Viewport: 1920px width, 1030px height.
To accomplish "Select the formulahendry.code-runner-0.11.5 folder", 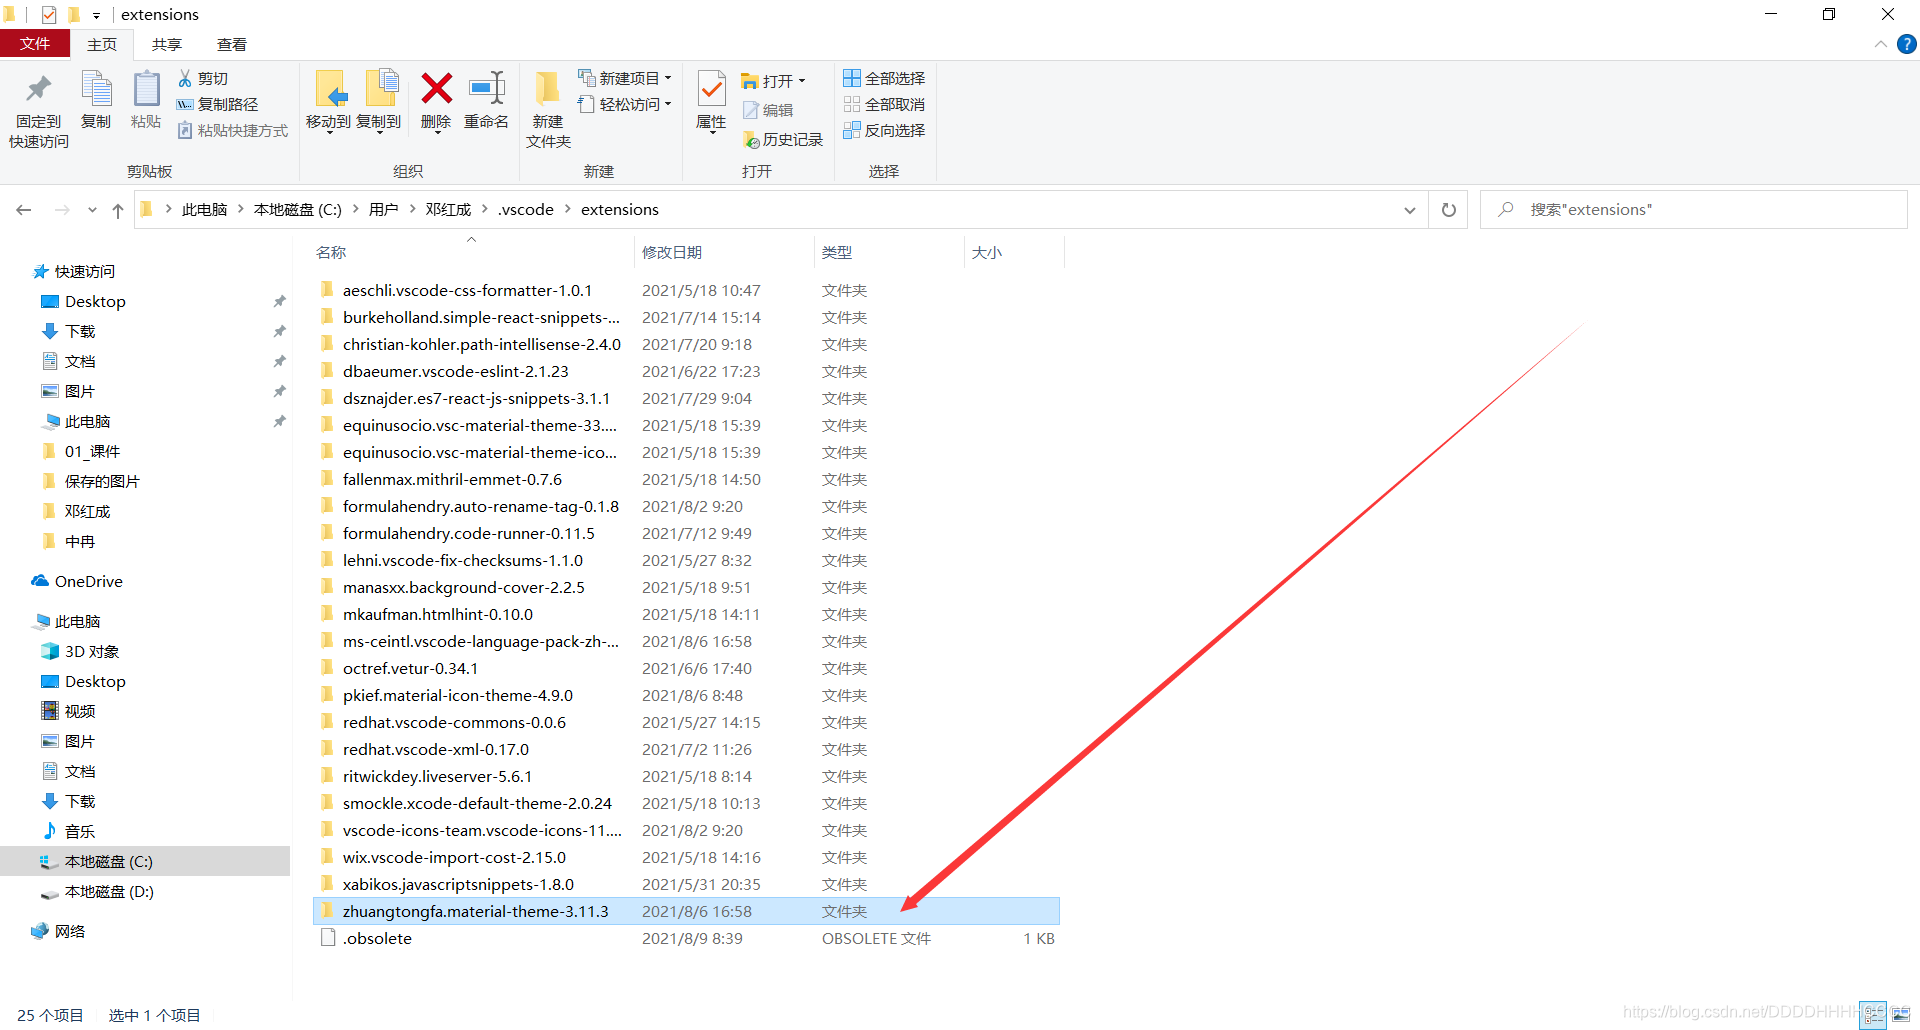I will tap(686, 533).
